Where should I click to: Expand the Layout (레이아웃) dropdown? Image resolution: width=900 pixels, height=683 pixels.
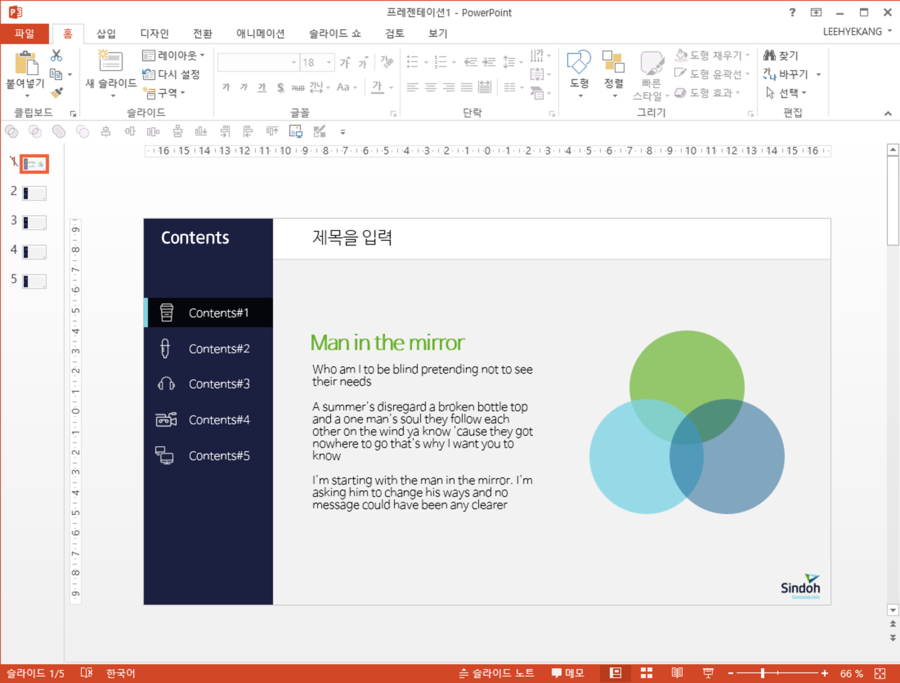click(175, 56)
